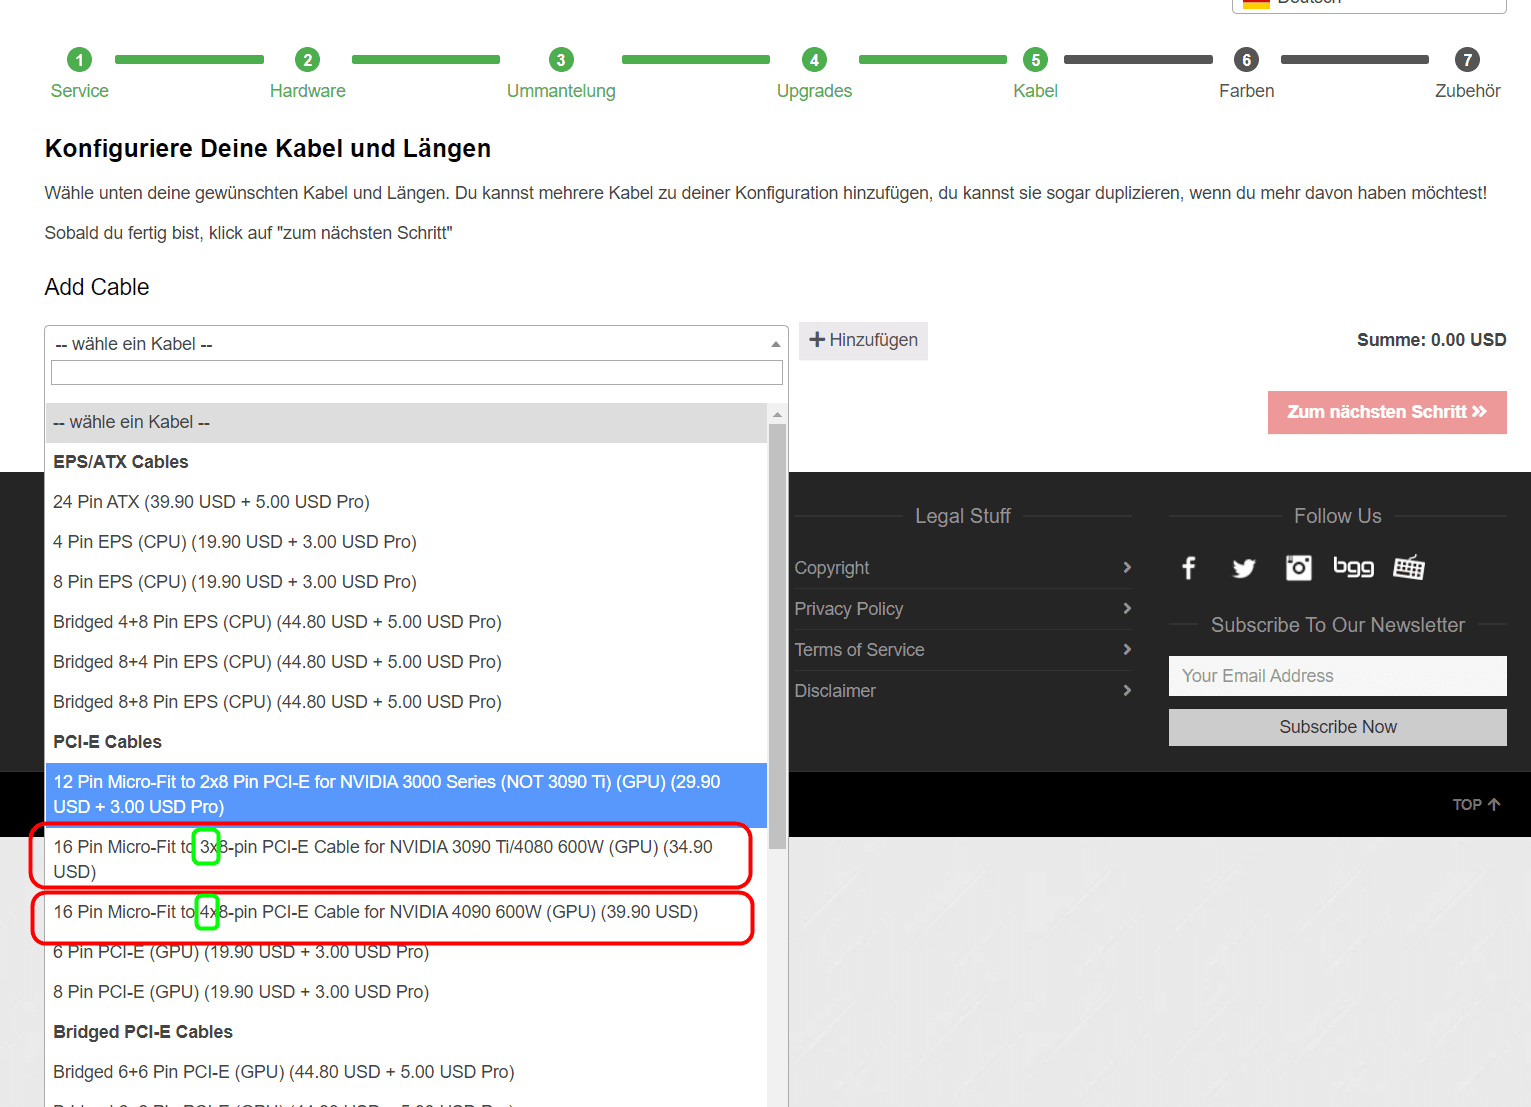Select Bridged 6+6 Pin PCI-E option
The width and height of the screenshot is (1531, 1107).
(x=406, y=1072)
